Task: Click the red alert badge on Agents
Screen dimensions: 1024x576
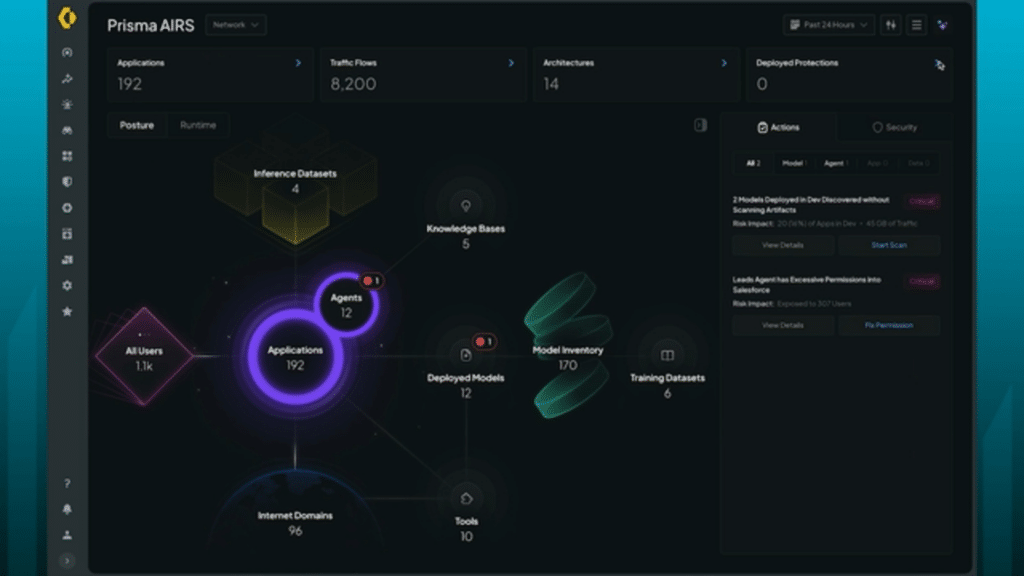Action: pyautogui.click(x=372, y=281)
